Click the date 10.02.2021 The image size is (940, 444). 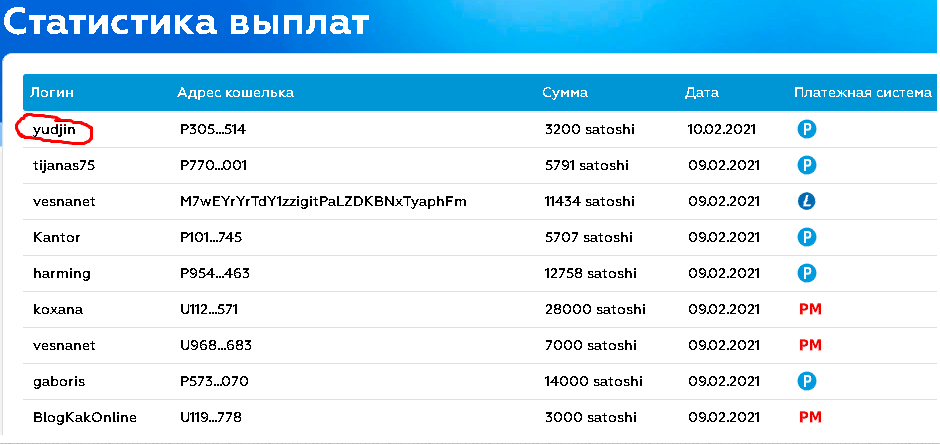(722, 129)
